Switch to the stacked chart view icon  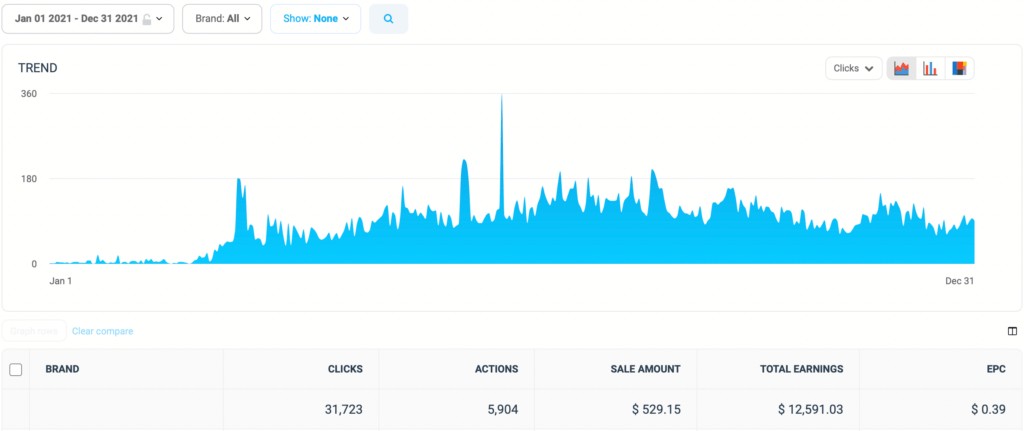pyautogui.click(x=959, y=68)
